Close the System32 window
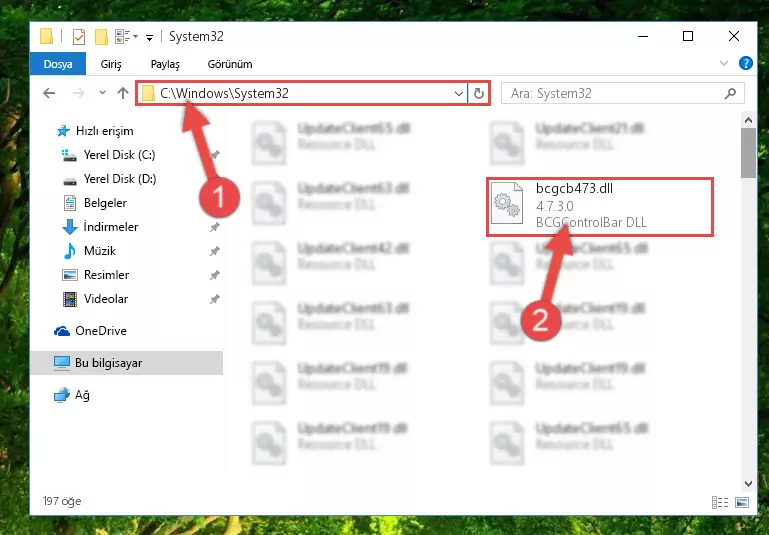The image size is (769, 535). pos(734,36)
